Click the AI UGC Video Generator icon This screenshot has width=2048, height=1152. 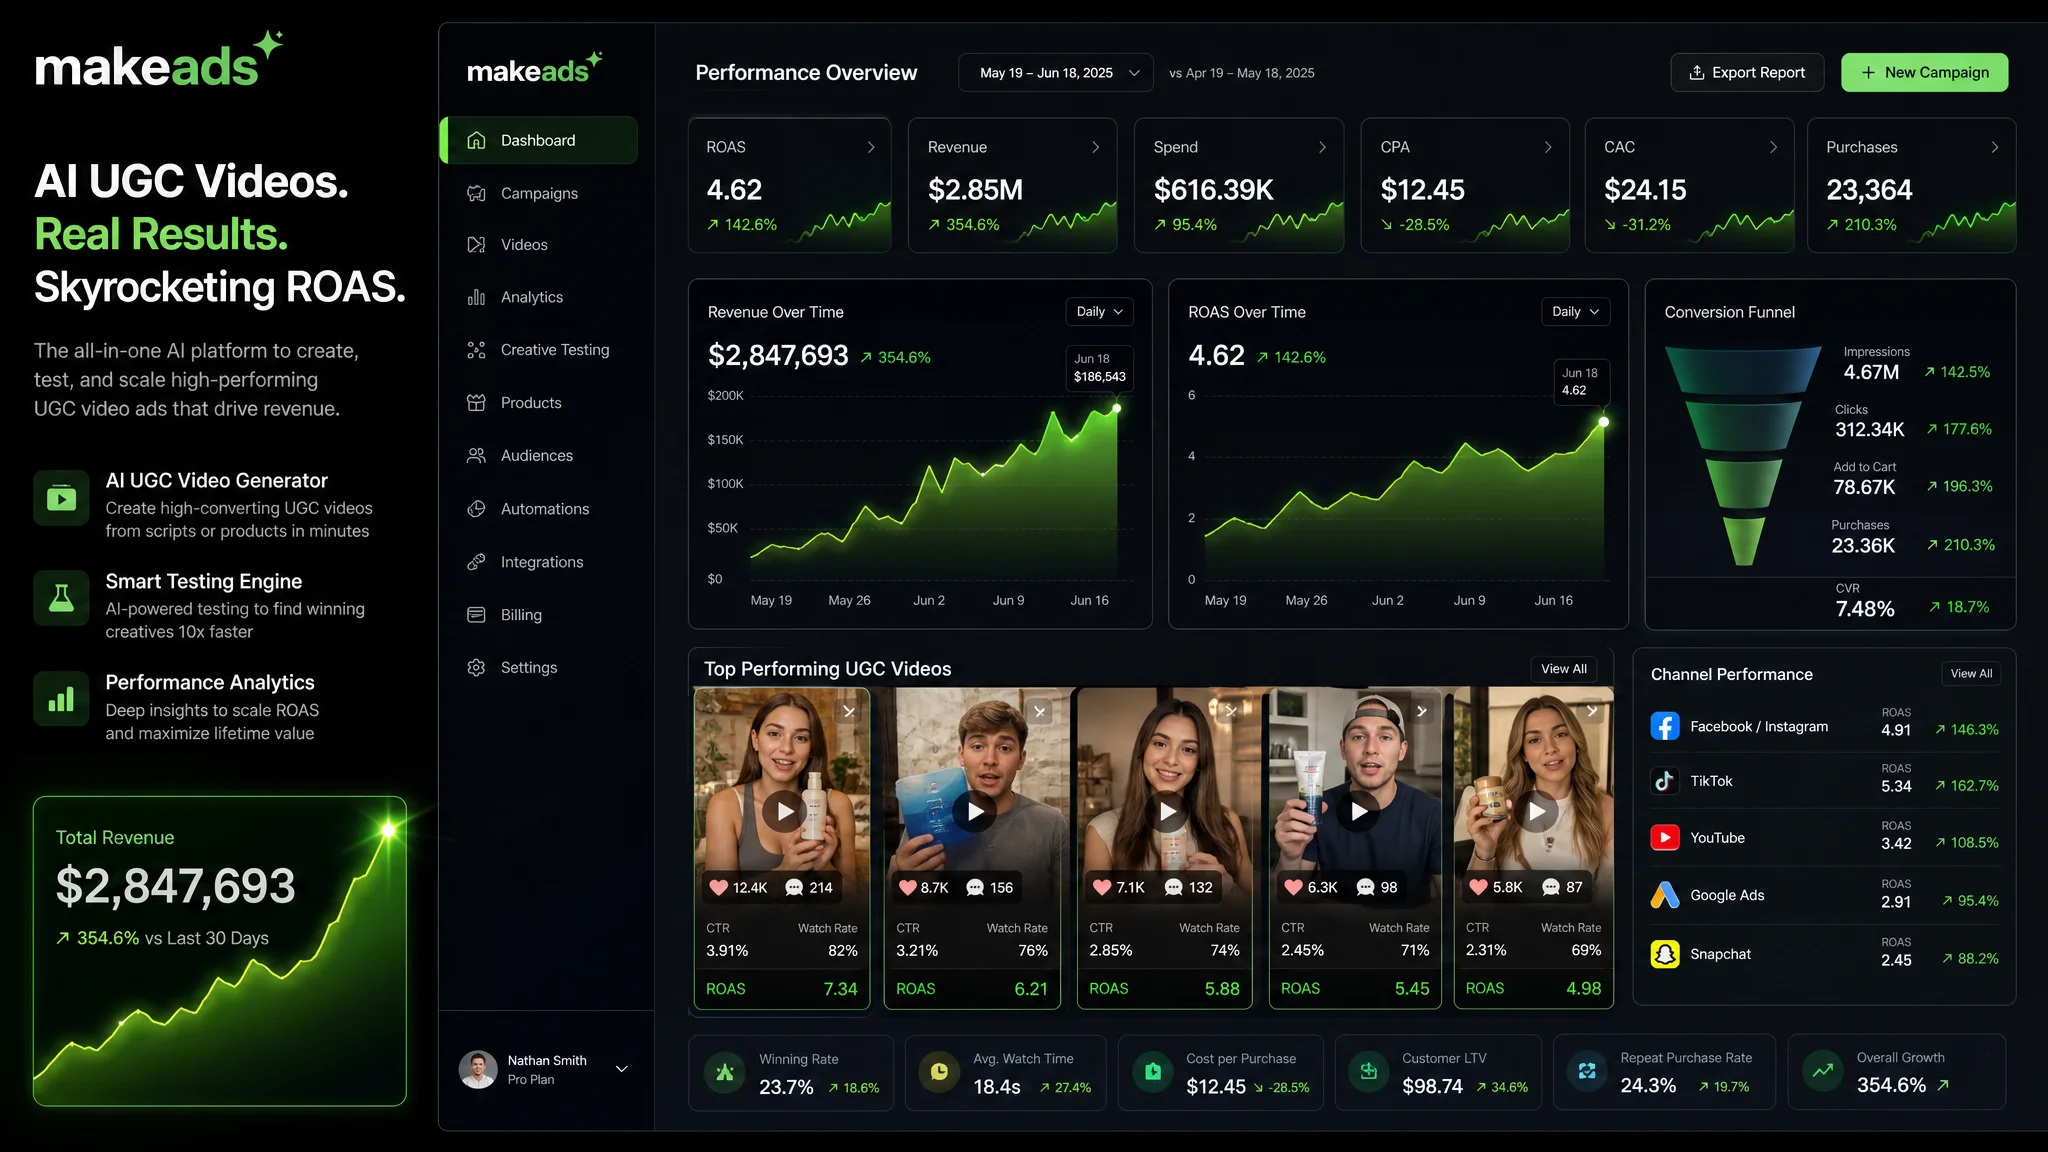tap(61, 498)
